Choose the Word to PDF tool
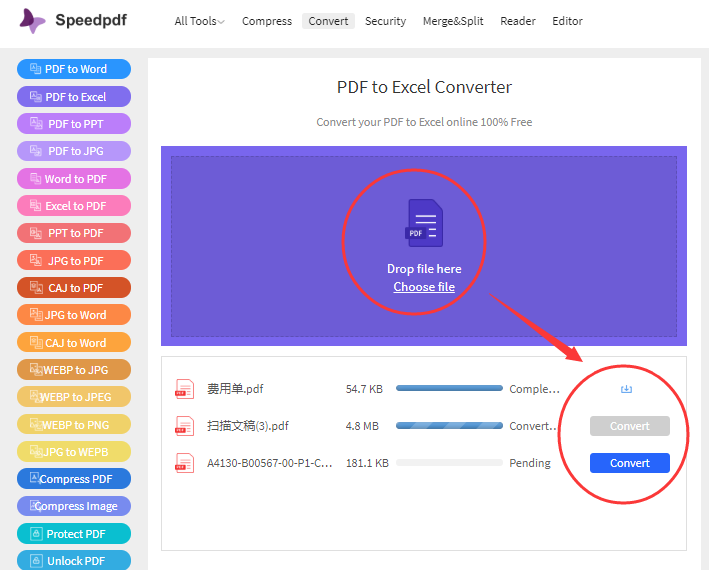 pyautogui.click(x=74, y=179)
